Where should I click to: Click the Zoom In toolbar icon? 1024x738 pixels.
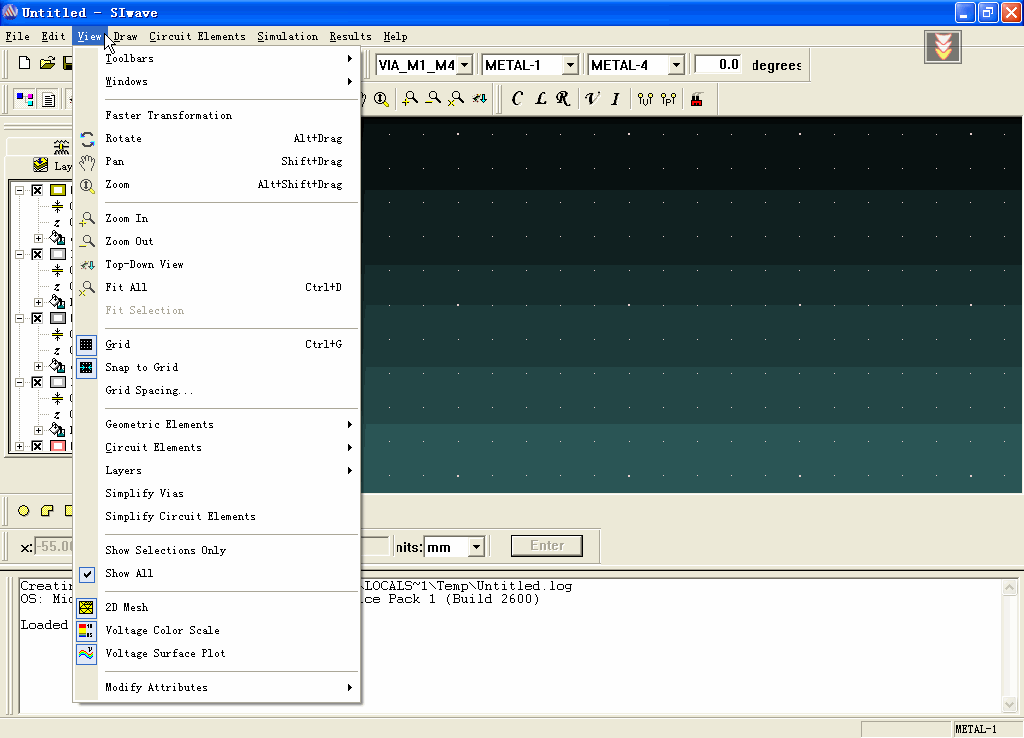click(x=410, y=99)
